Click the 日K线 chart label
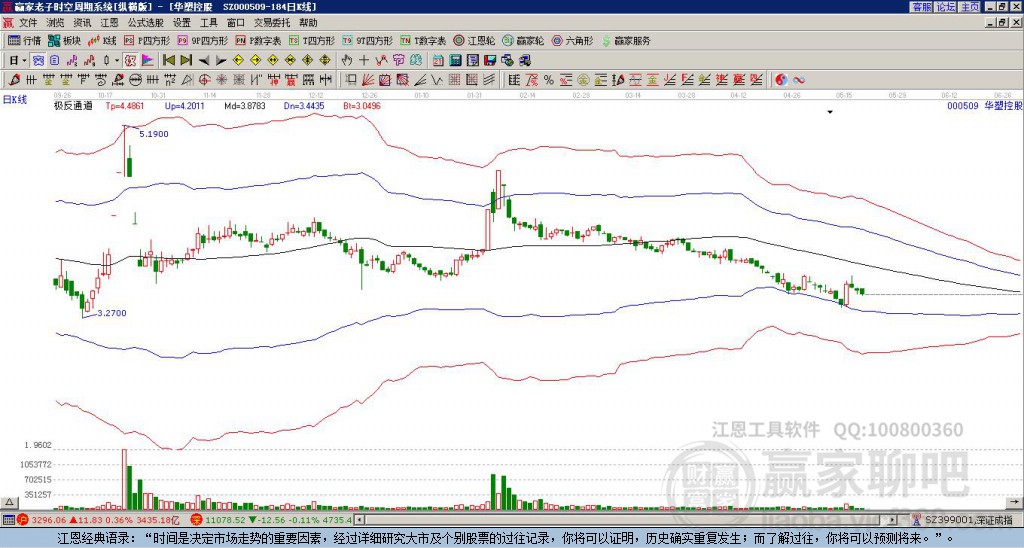The image size is (1024, 548). coord(16,100)
